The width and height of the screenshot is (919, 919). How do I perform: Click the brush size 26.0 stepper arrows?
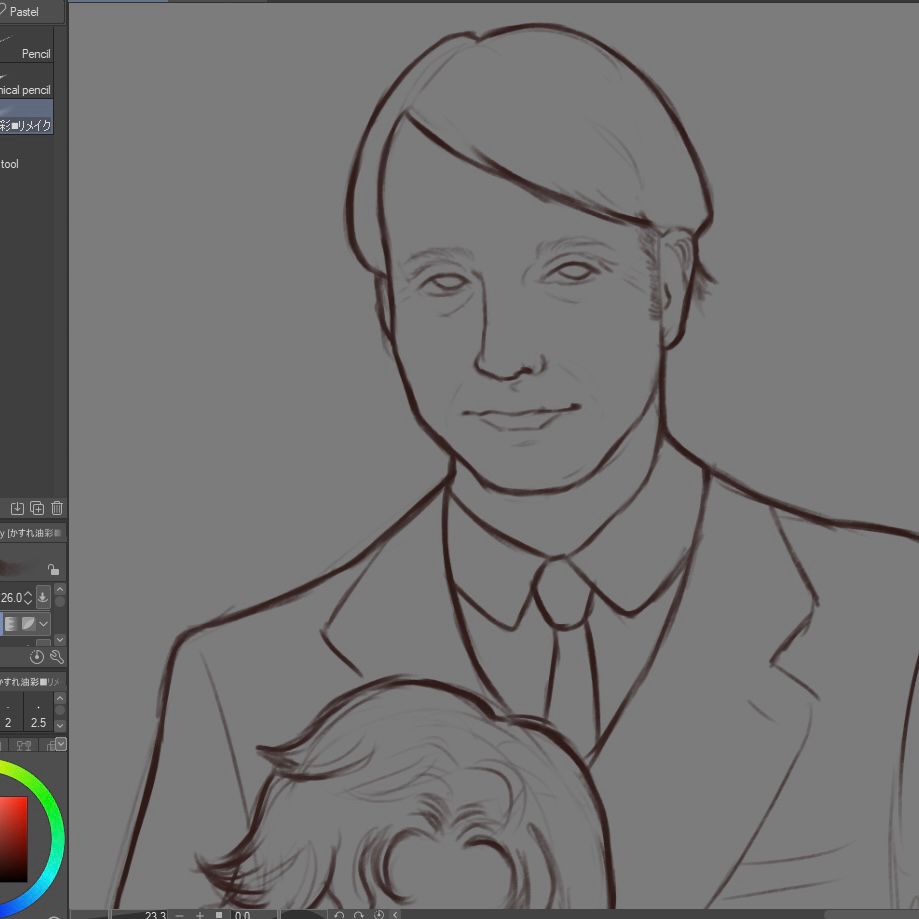point(28,598)
